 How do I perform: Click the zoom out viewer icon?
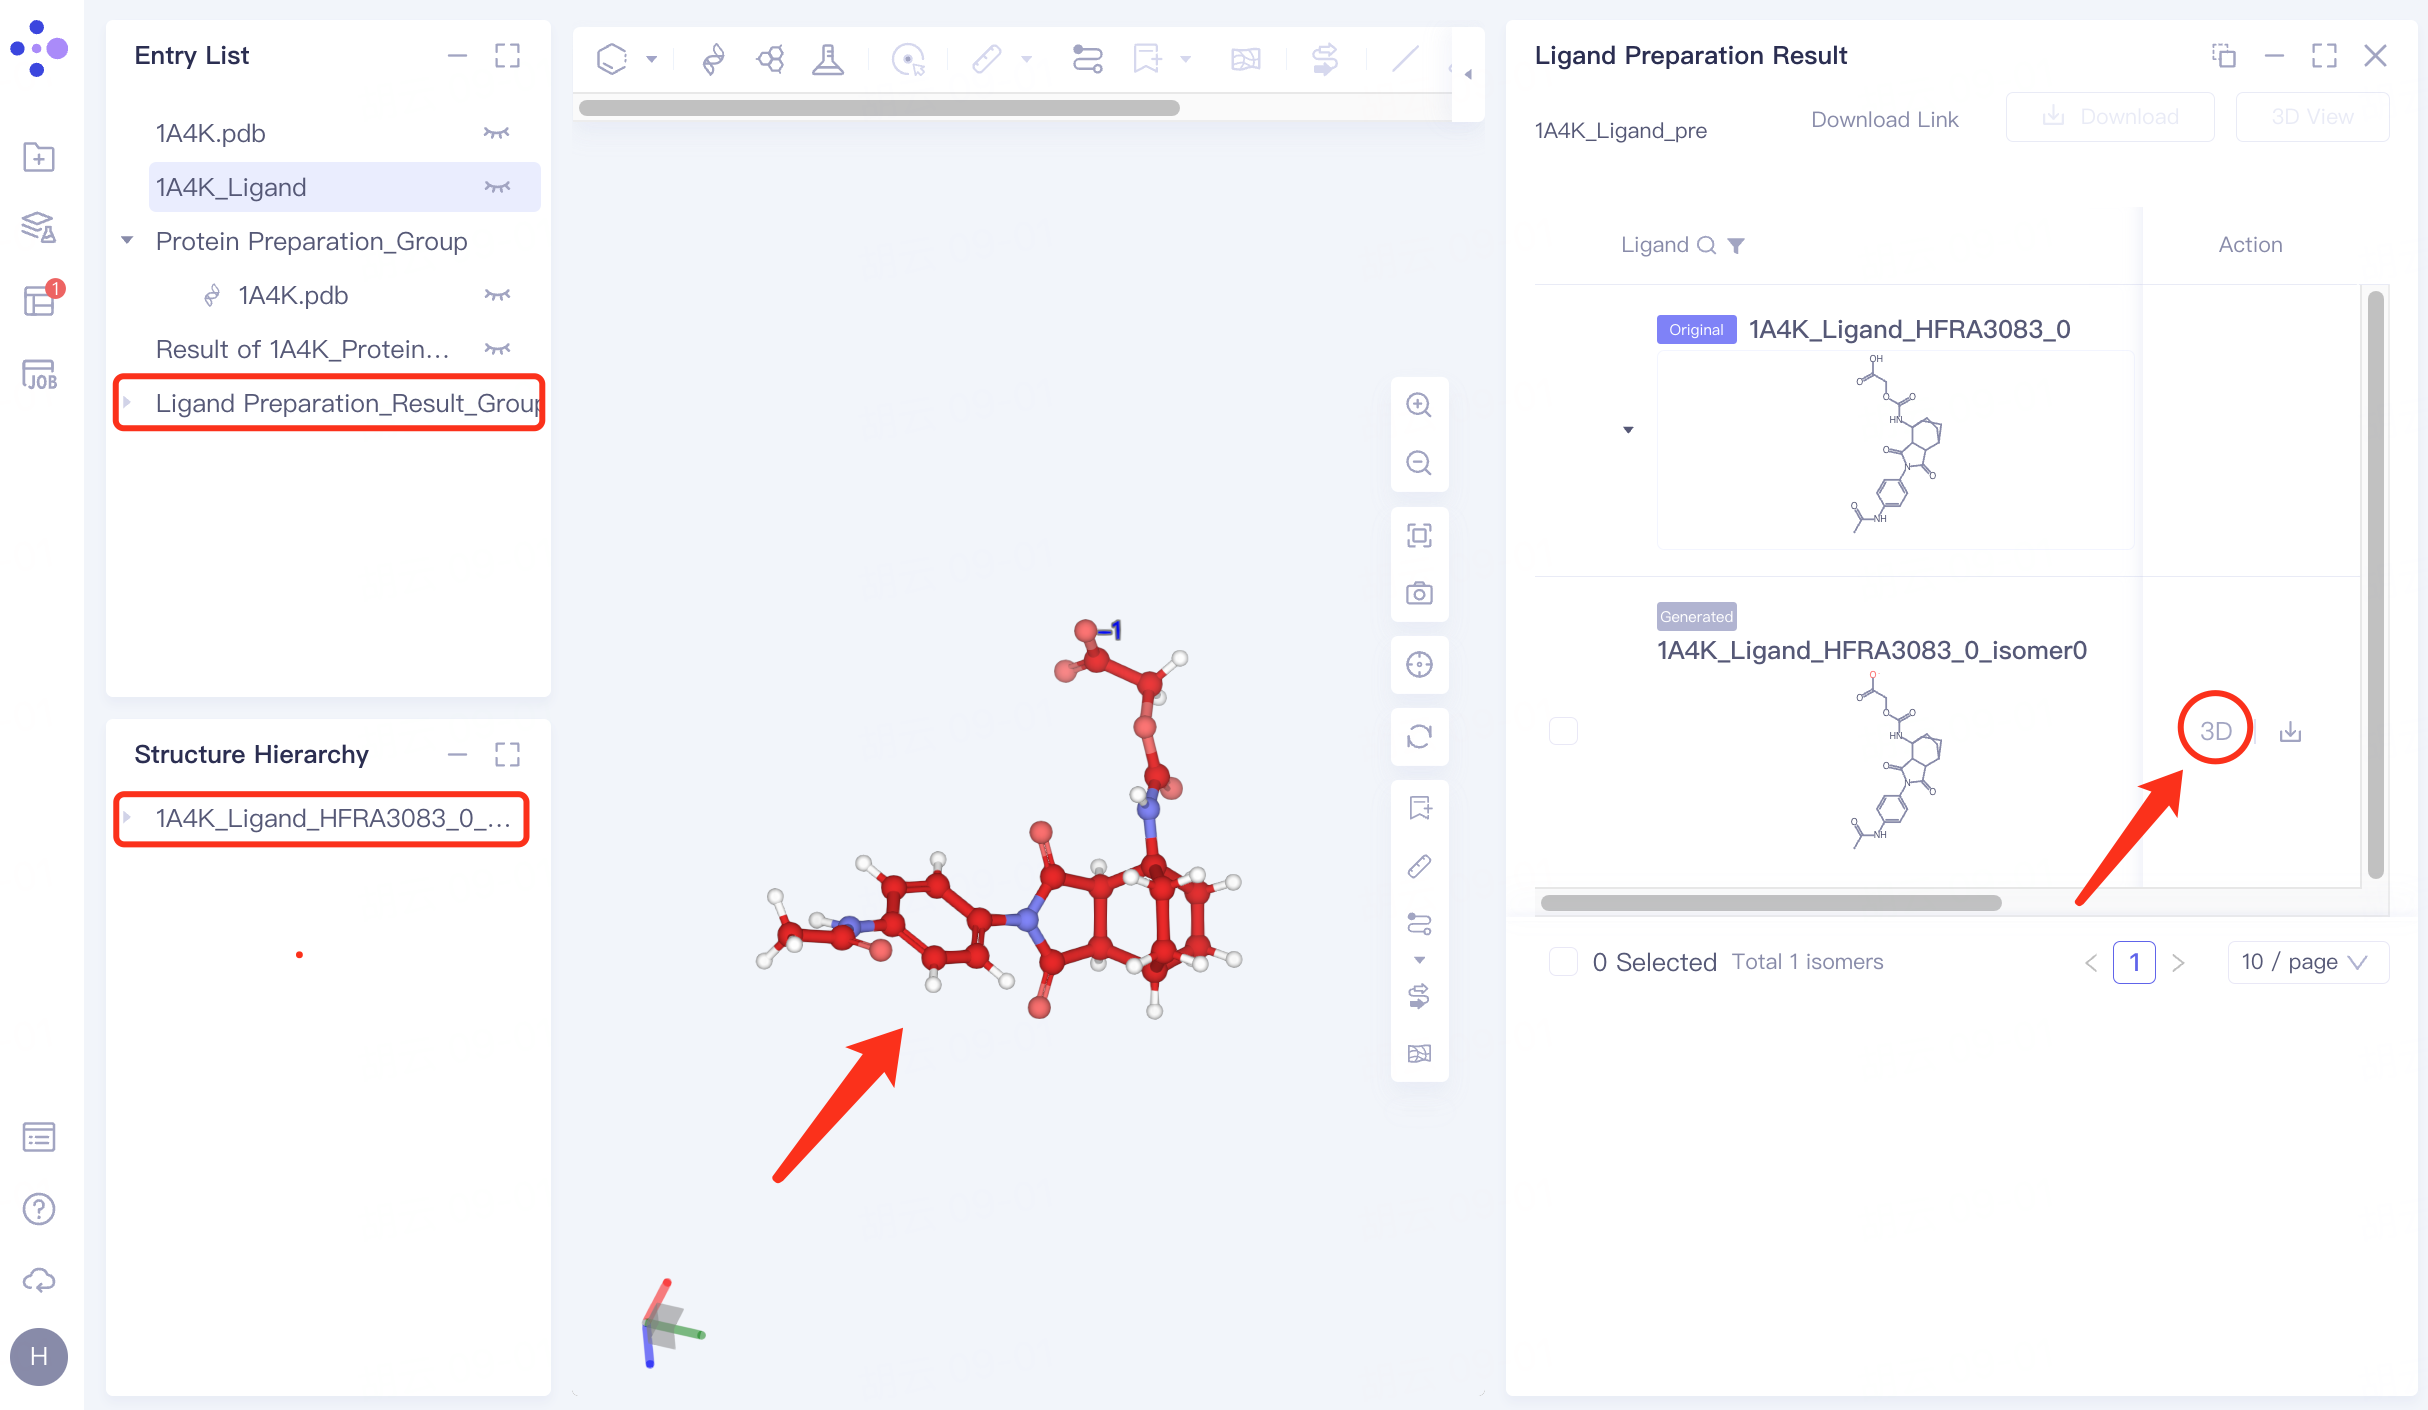1418,463
